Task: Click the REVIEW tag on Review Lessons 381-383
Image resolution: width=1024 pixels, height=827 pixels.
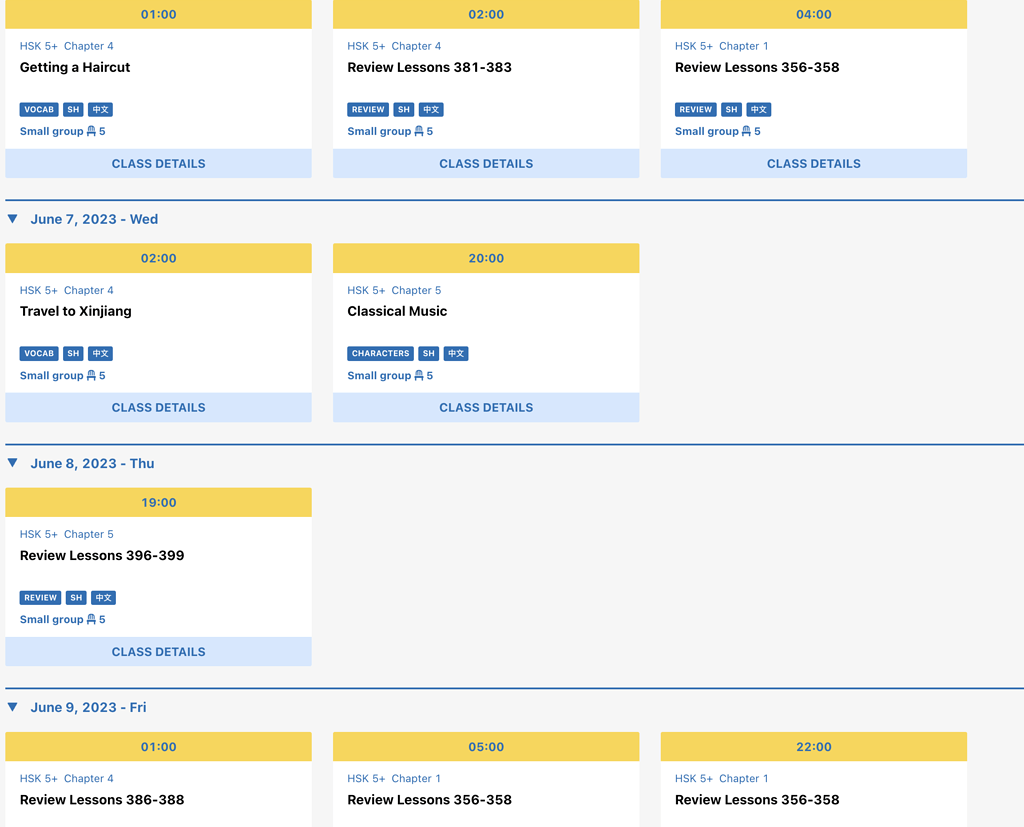Action: pyautogui.click(x=368, y=110)
